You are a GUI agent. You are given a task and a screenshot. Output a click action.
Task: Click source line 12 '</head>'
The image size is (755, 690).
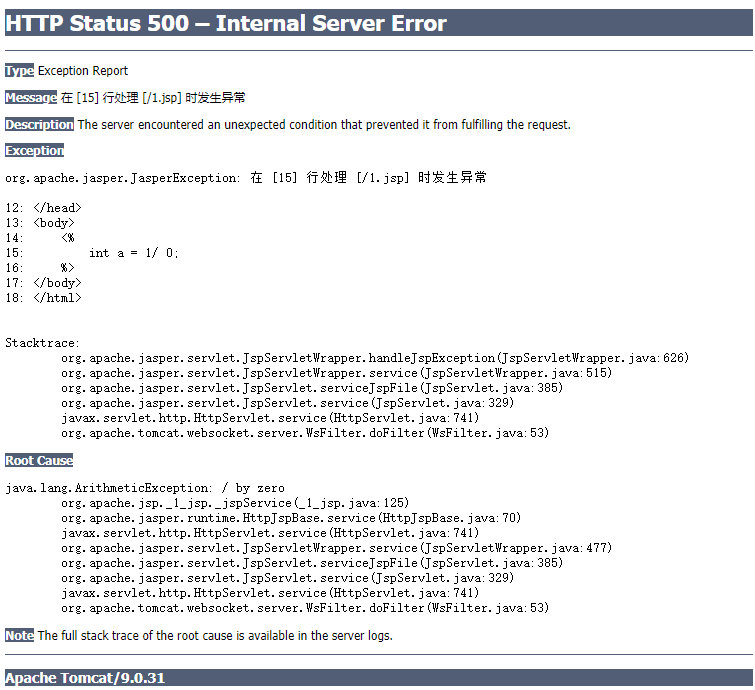click(43, 208)
